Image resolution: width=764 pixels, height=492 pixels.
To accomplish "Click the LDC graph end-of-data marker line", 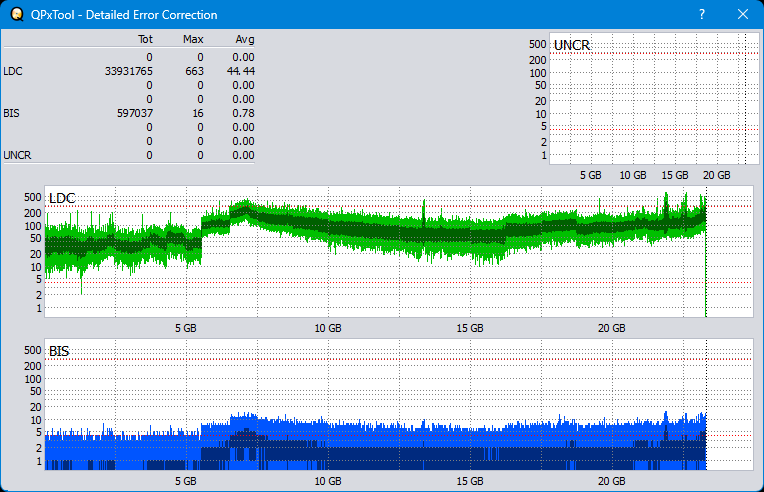I will coord(706,251).
